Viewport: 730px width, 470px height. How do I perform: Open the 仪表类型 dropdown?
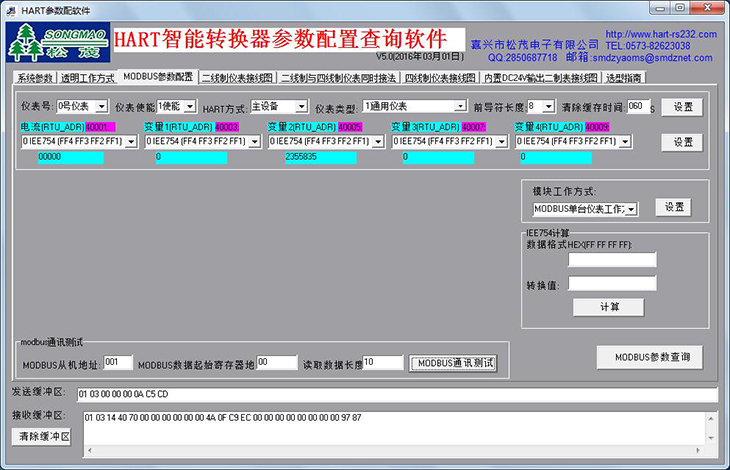pos(461,106)
